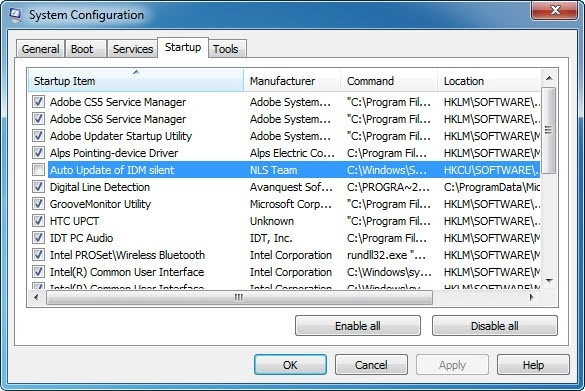
Task: Click Alps Electric Co... manufacturer cell
Action: (x=292, y=153)
